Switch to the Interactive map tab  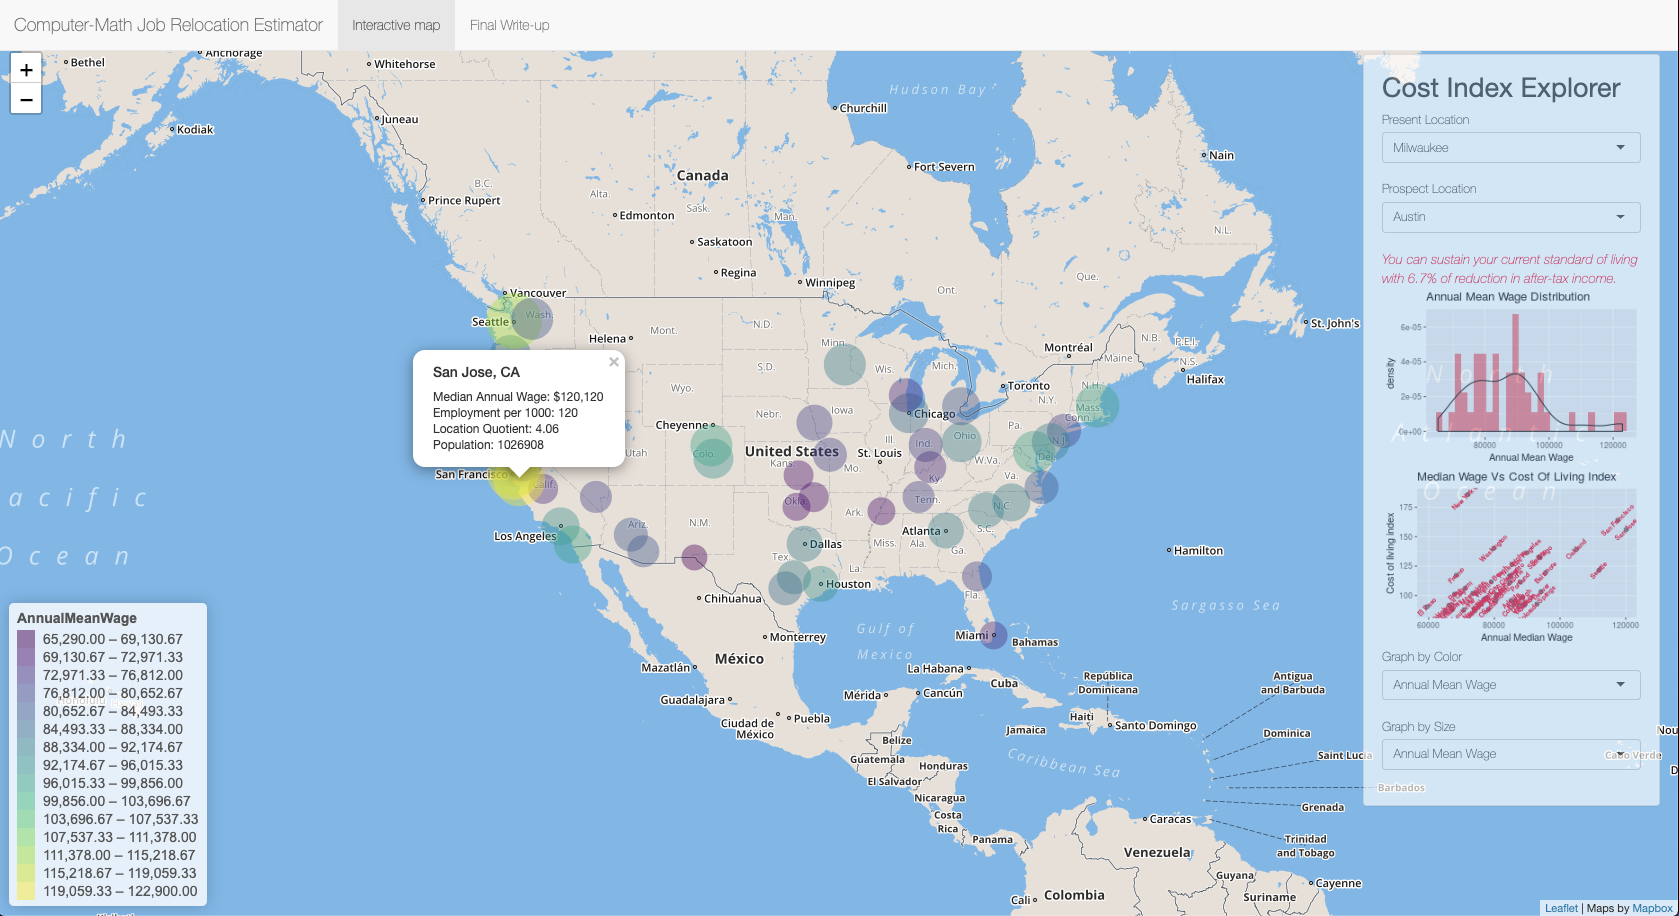[396, 25]
